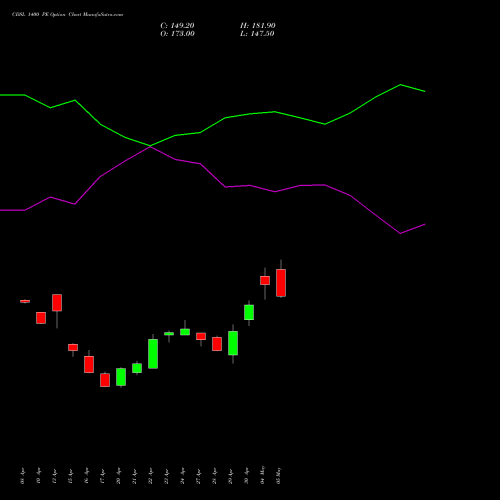The image size is (500, 500).
Task: Click the 05 May date label
Action: coord(279,475)
